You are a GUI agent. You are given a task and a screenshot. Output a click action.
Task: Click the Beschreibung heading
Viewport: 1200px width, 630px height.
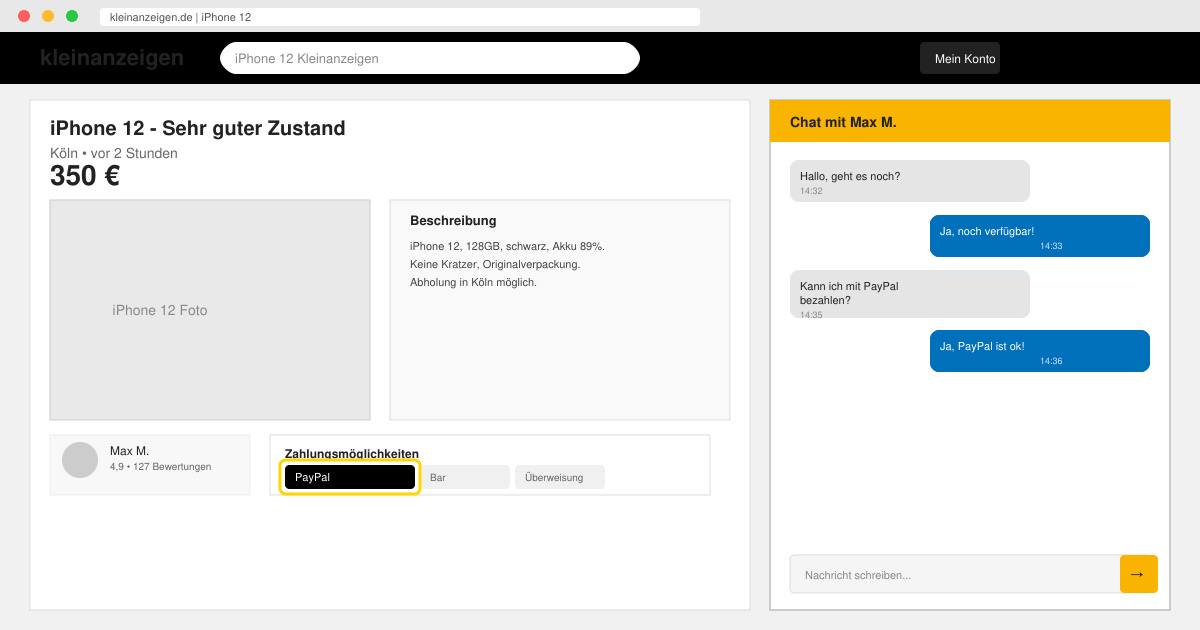point(453,220)
